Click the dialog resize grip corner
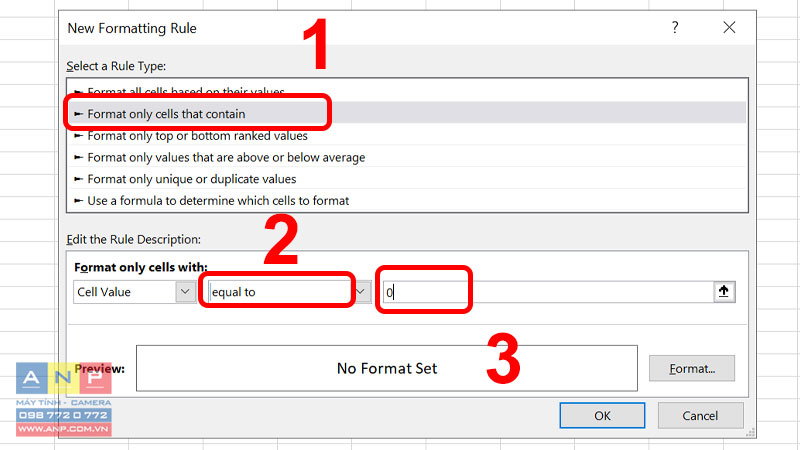Viewport: 800px width, 450px height. click(x=750, y=433)
